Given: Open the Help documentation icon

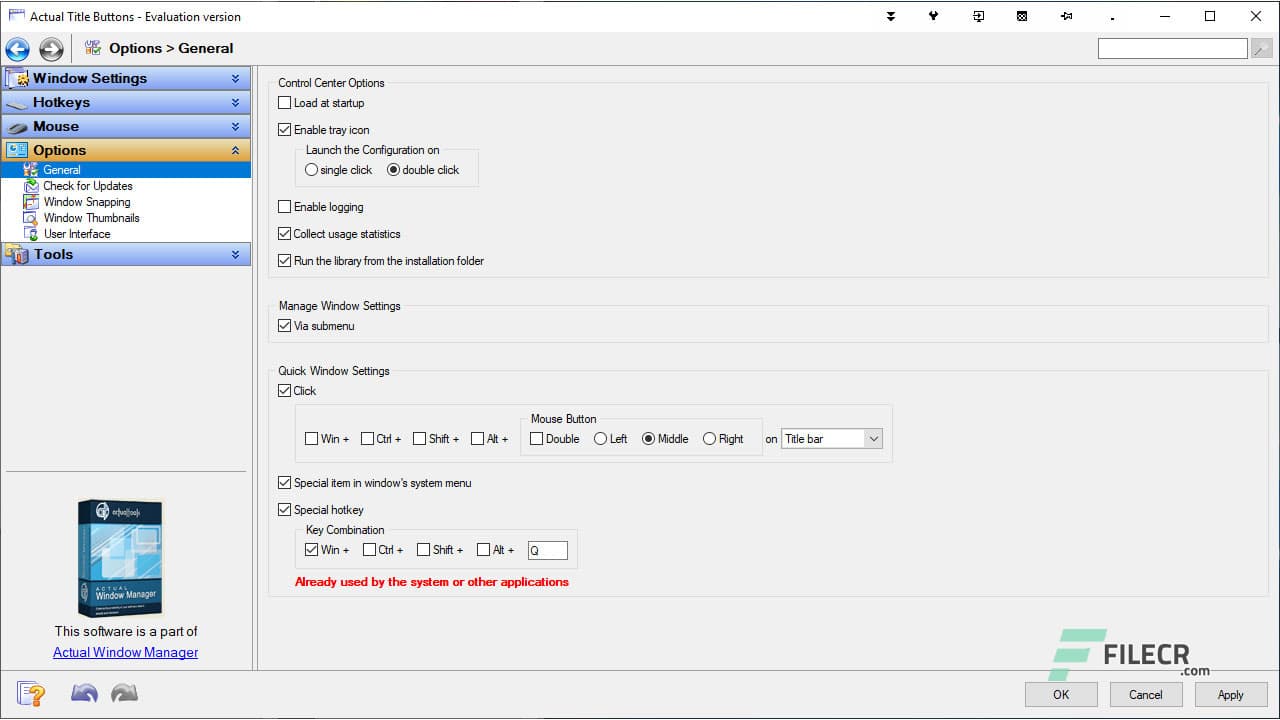Looking at the screenshot, I should [x=30, y=692].
